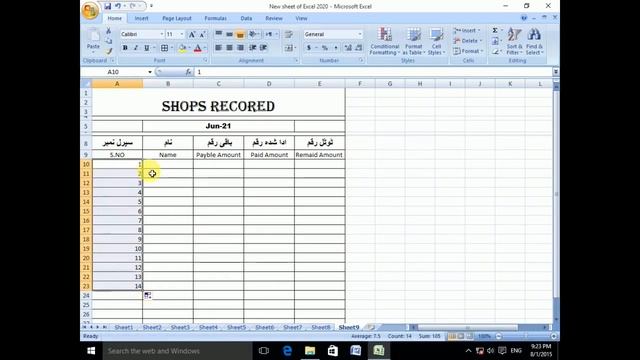Click the Decrease Decimal icon
Image resolution: width=640 pixels, height=360 pixels.
click(x=359, y=48)
